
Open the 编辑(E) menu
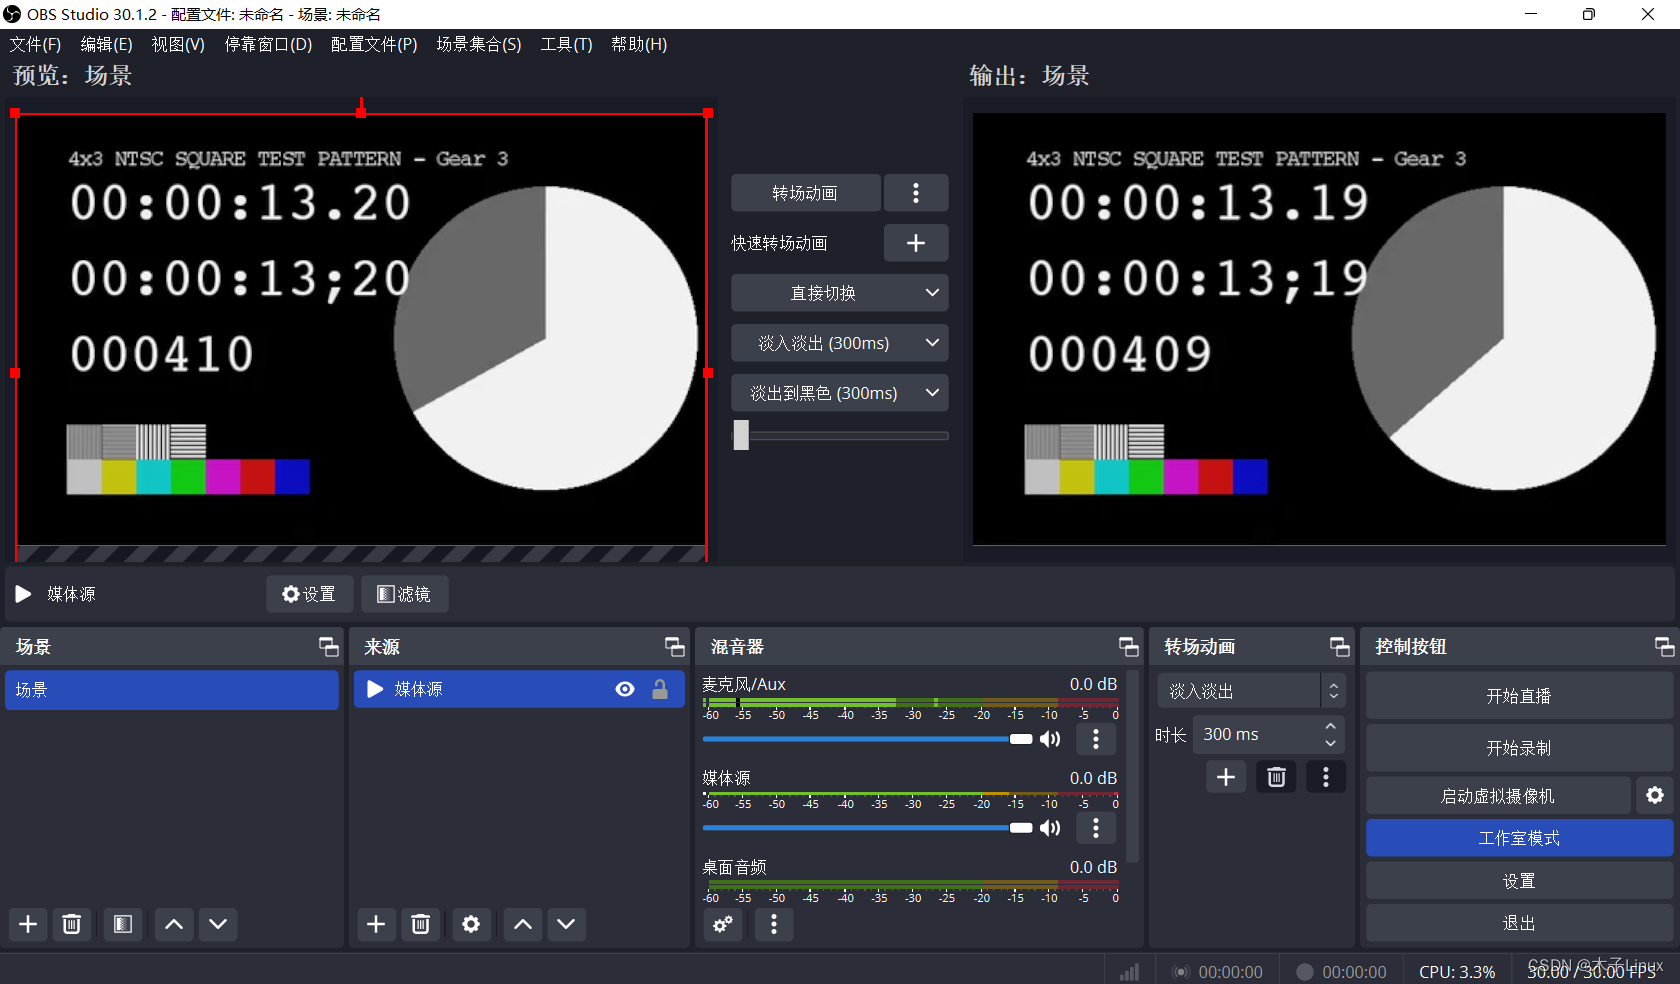(x=106, y=44)
